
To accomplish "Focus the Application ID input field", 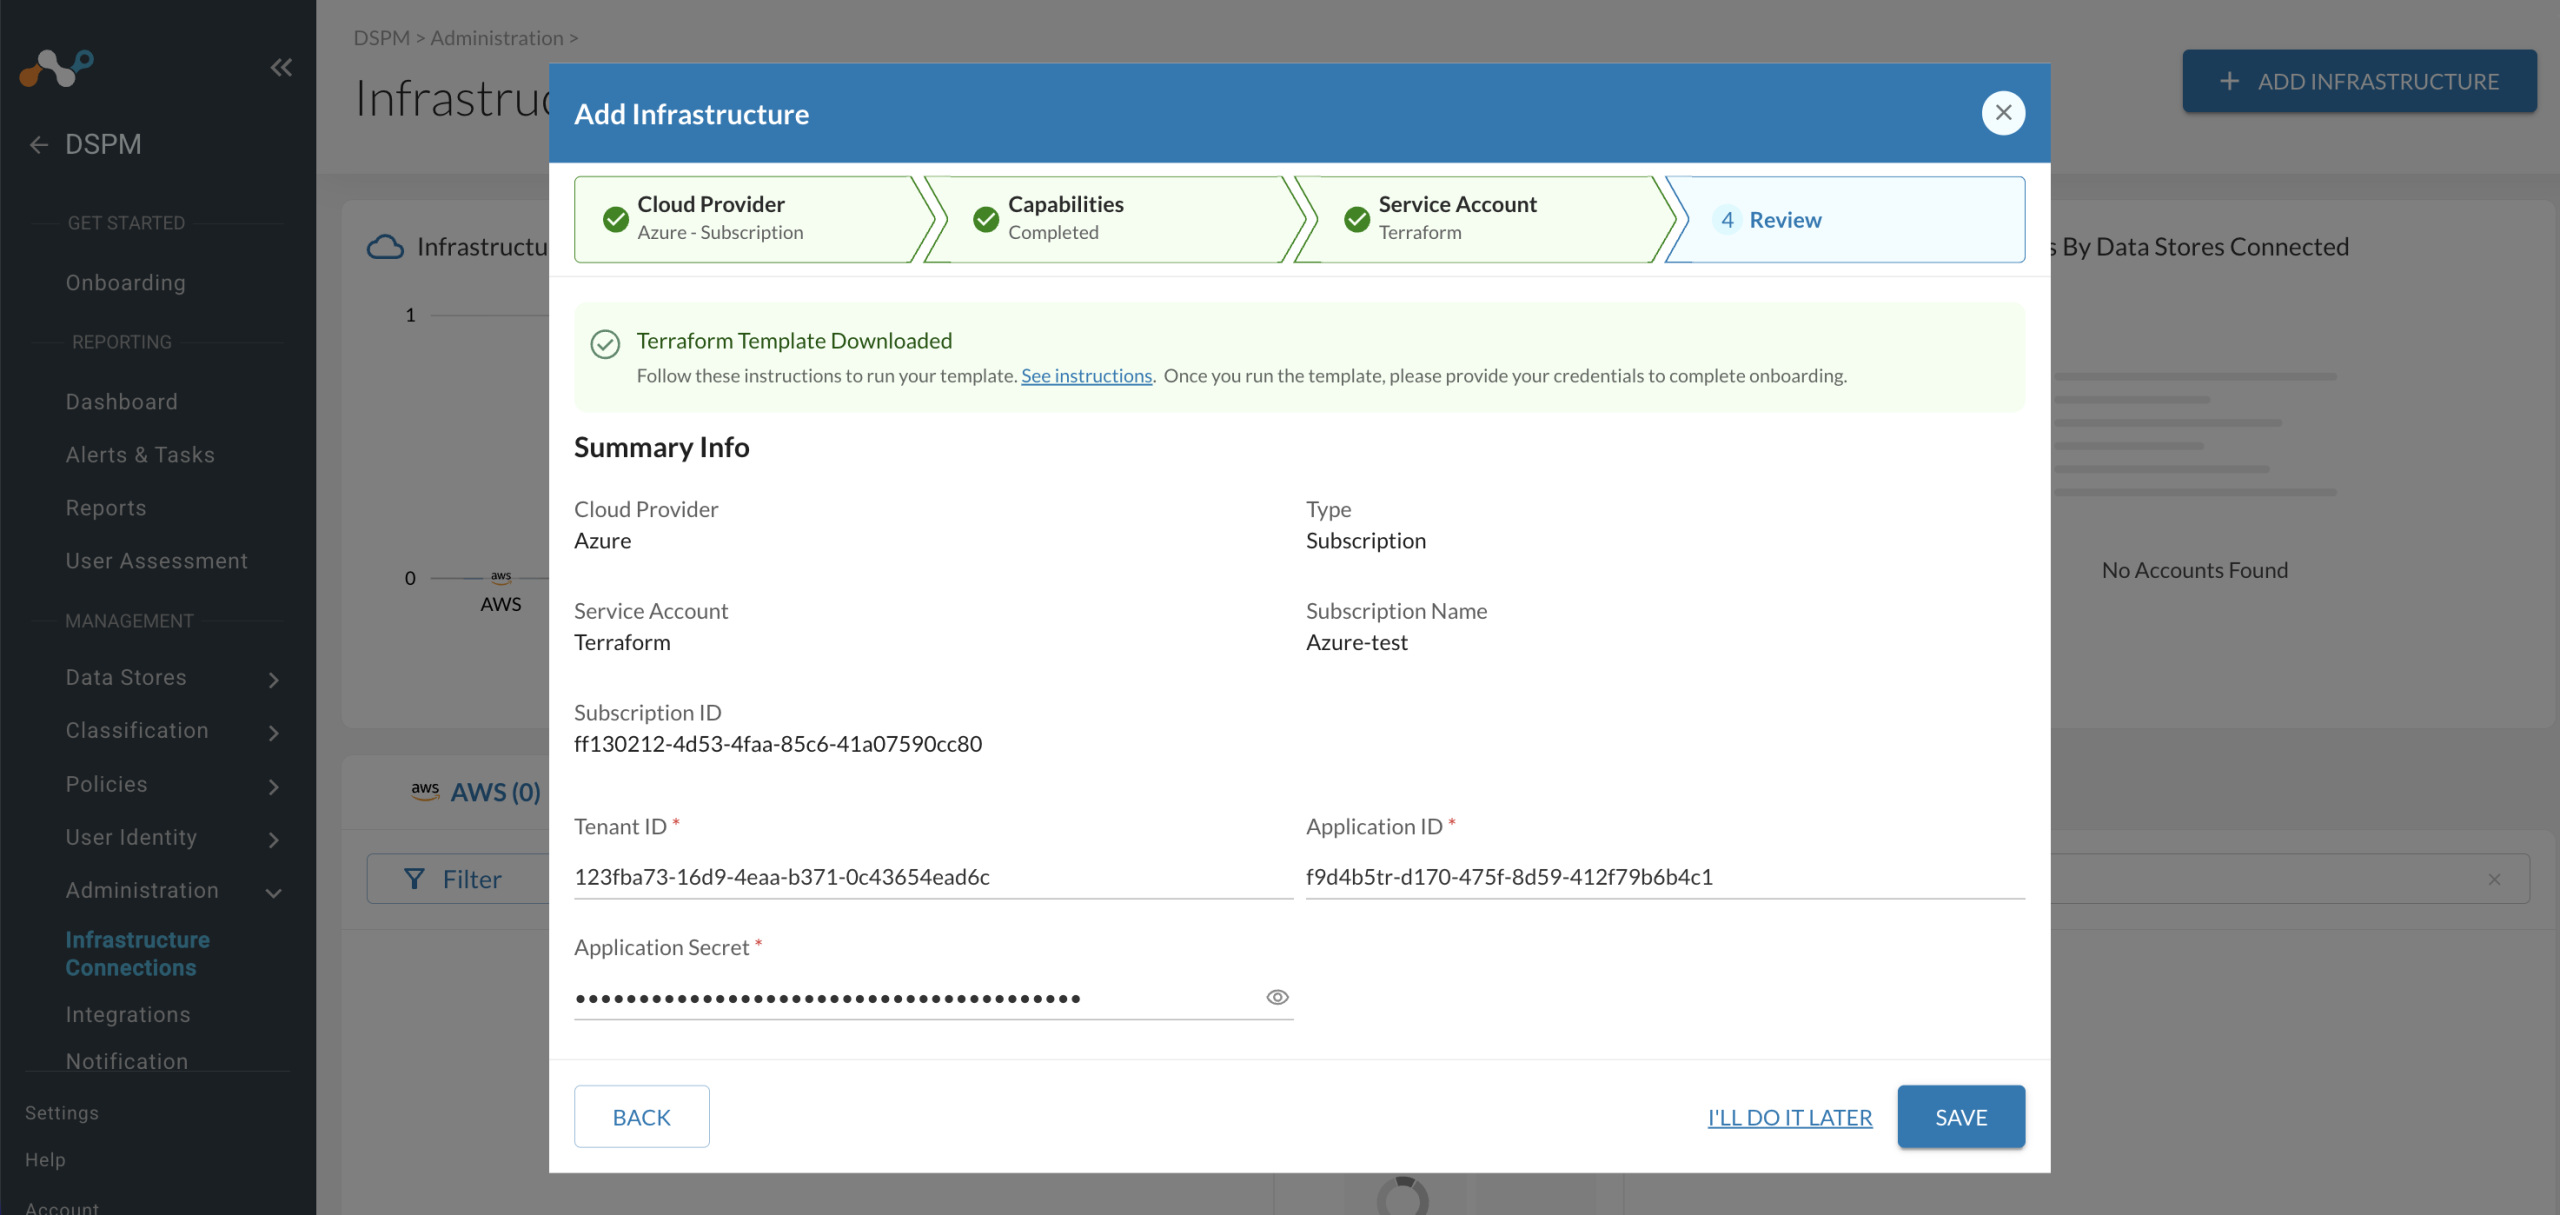I will click(x=1665, y=877).
